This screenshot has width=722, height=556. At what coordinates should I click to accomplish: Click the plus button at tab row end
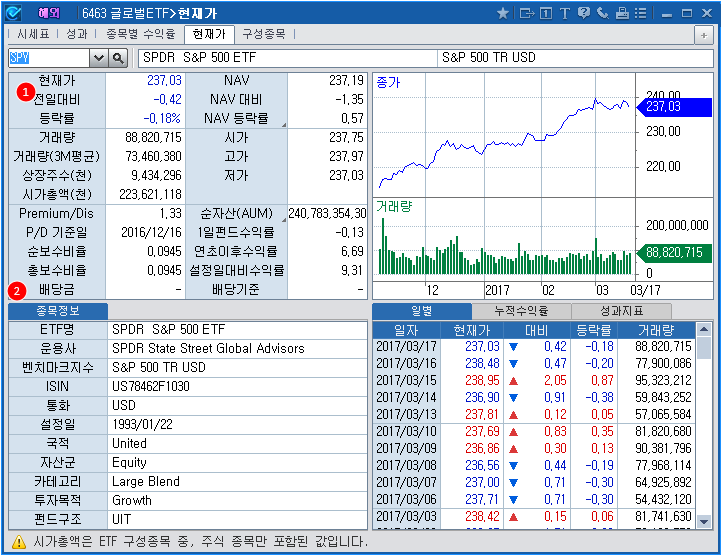point(704,35)
